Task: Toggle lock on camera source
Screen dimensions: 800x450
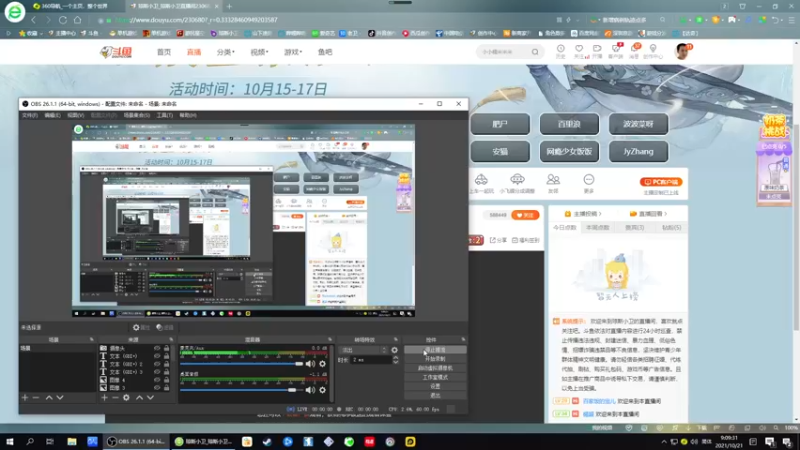Action: point(166,348)
